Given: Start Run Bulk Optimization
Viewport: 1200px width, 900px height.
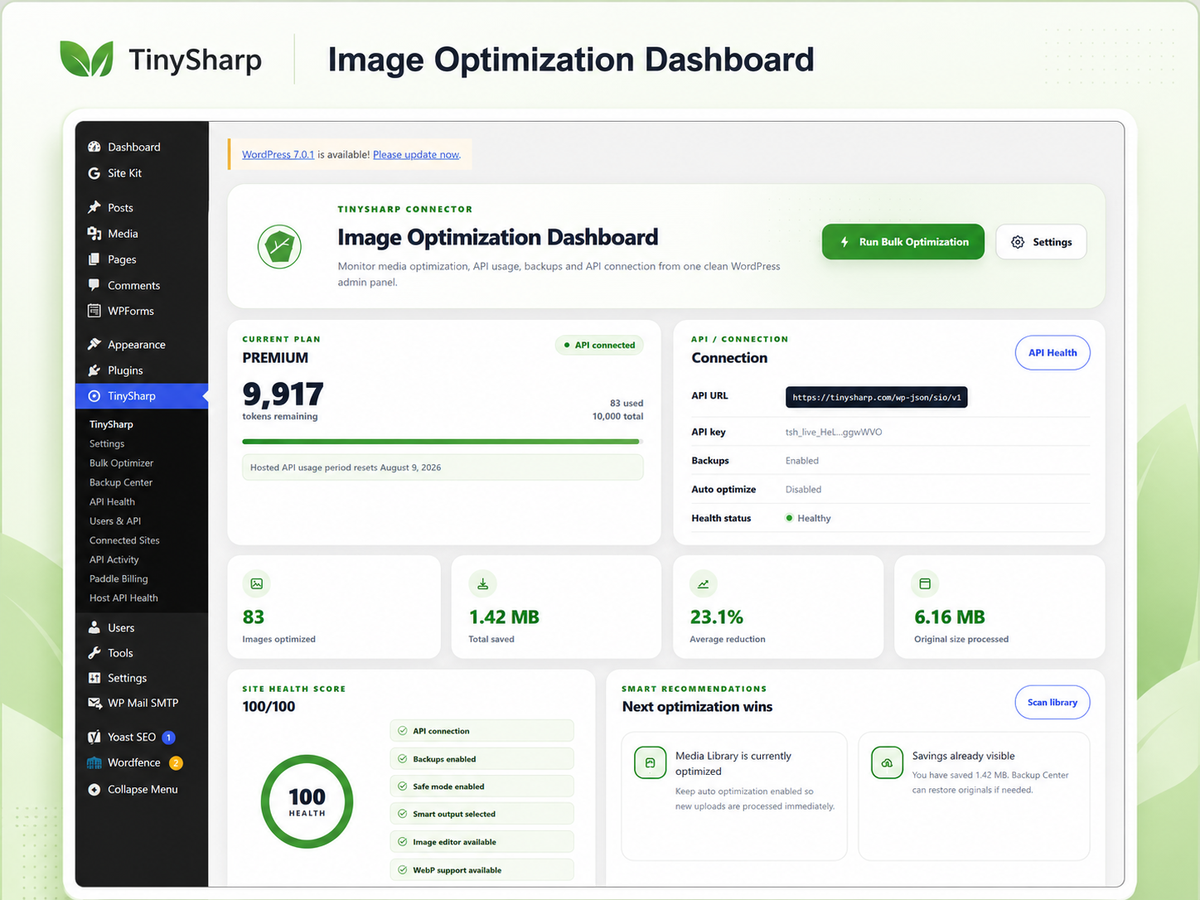Looking at the screenshot, I should point(903,242).
